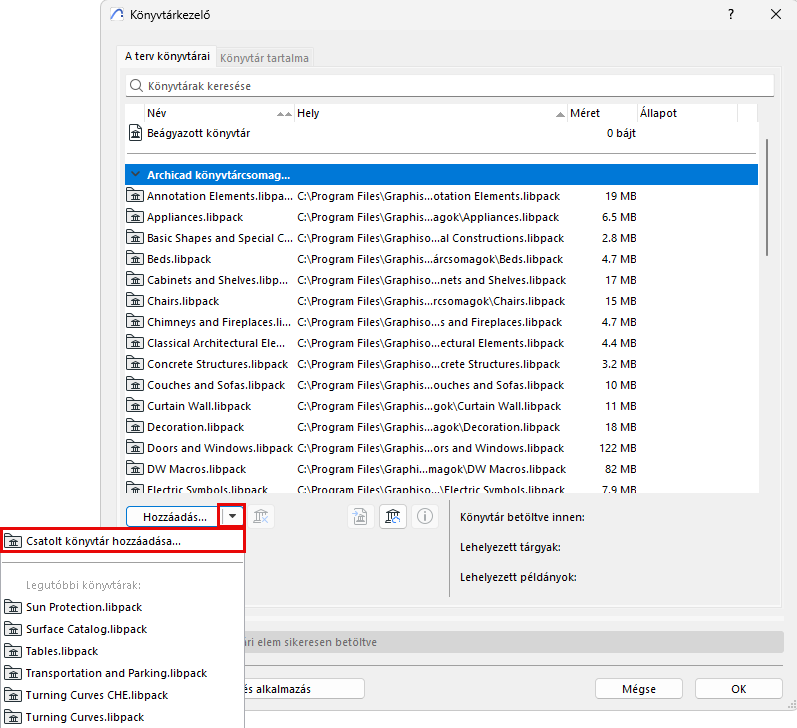Click the Surface Catalog.libpack folder icon

13,629
